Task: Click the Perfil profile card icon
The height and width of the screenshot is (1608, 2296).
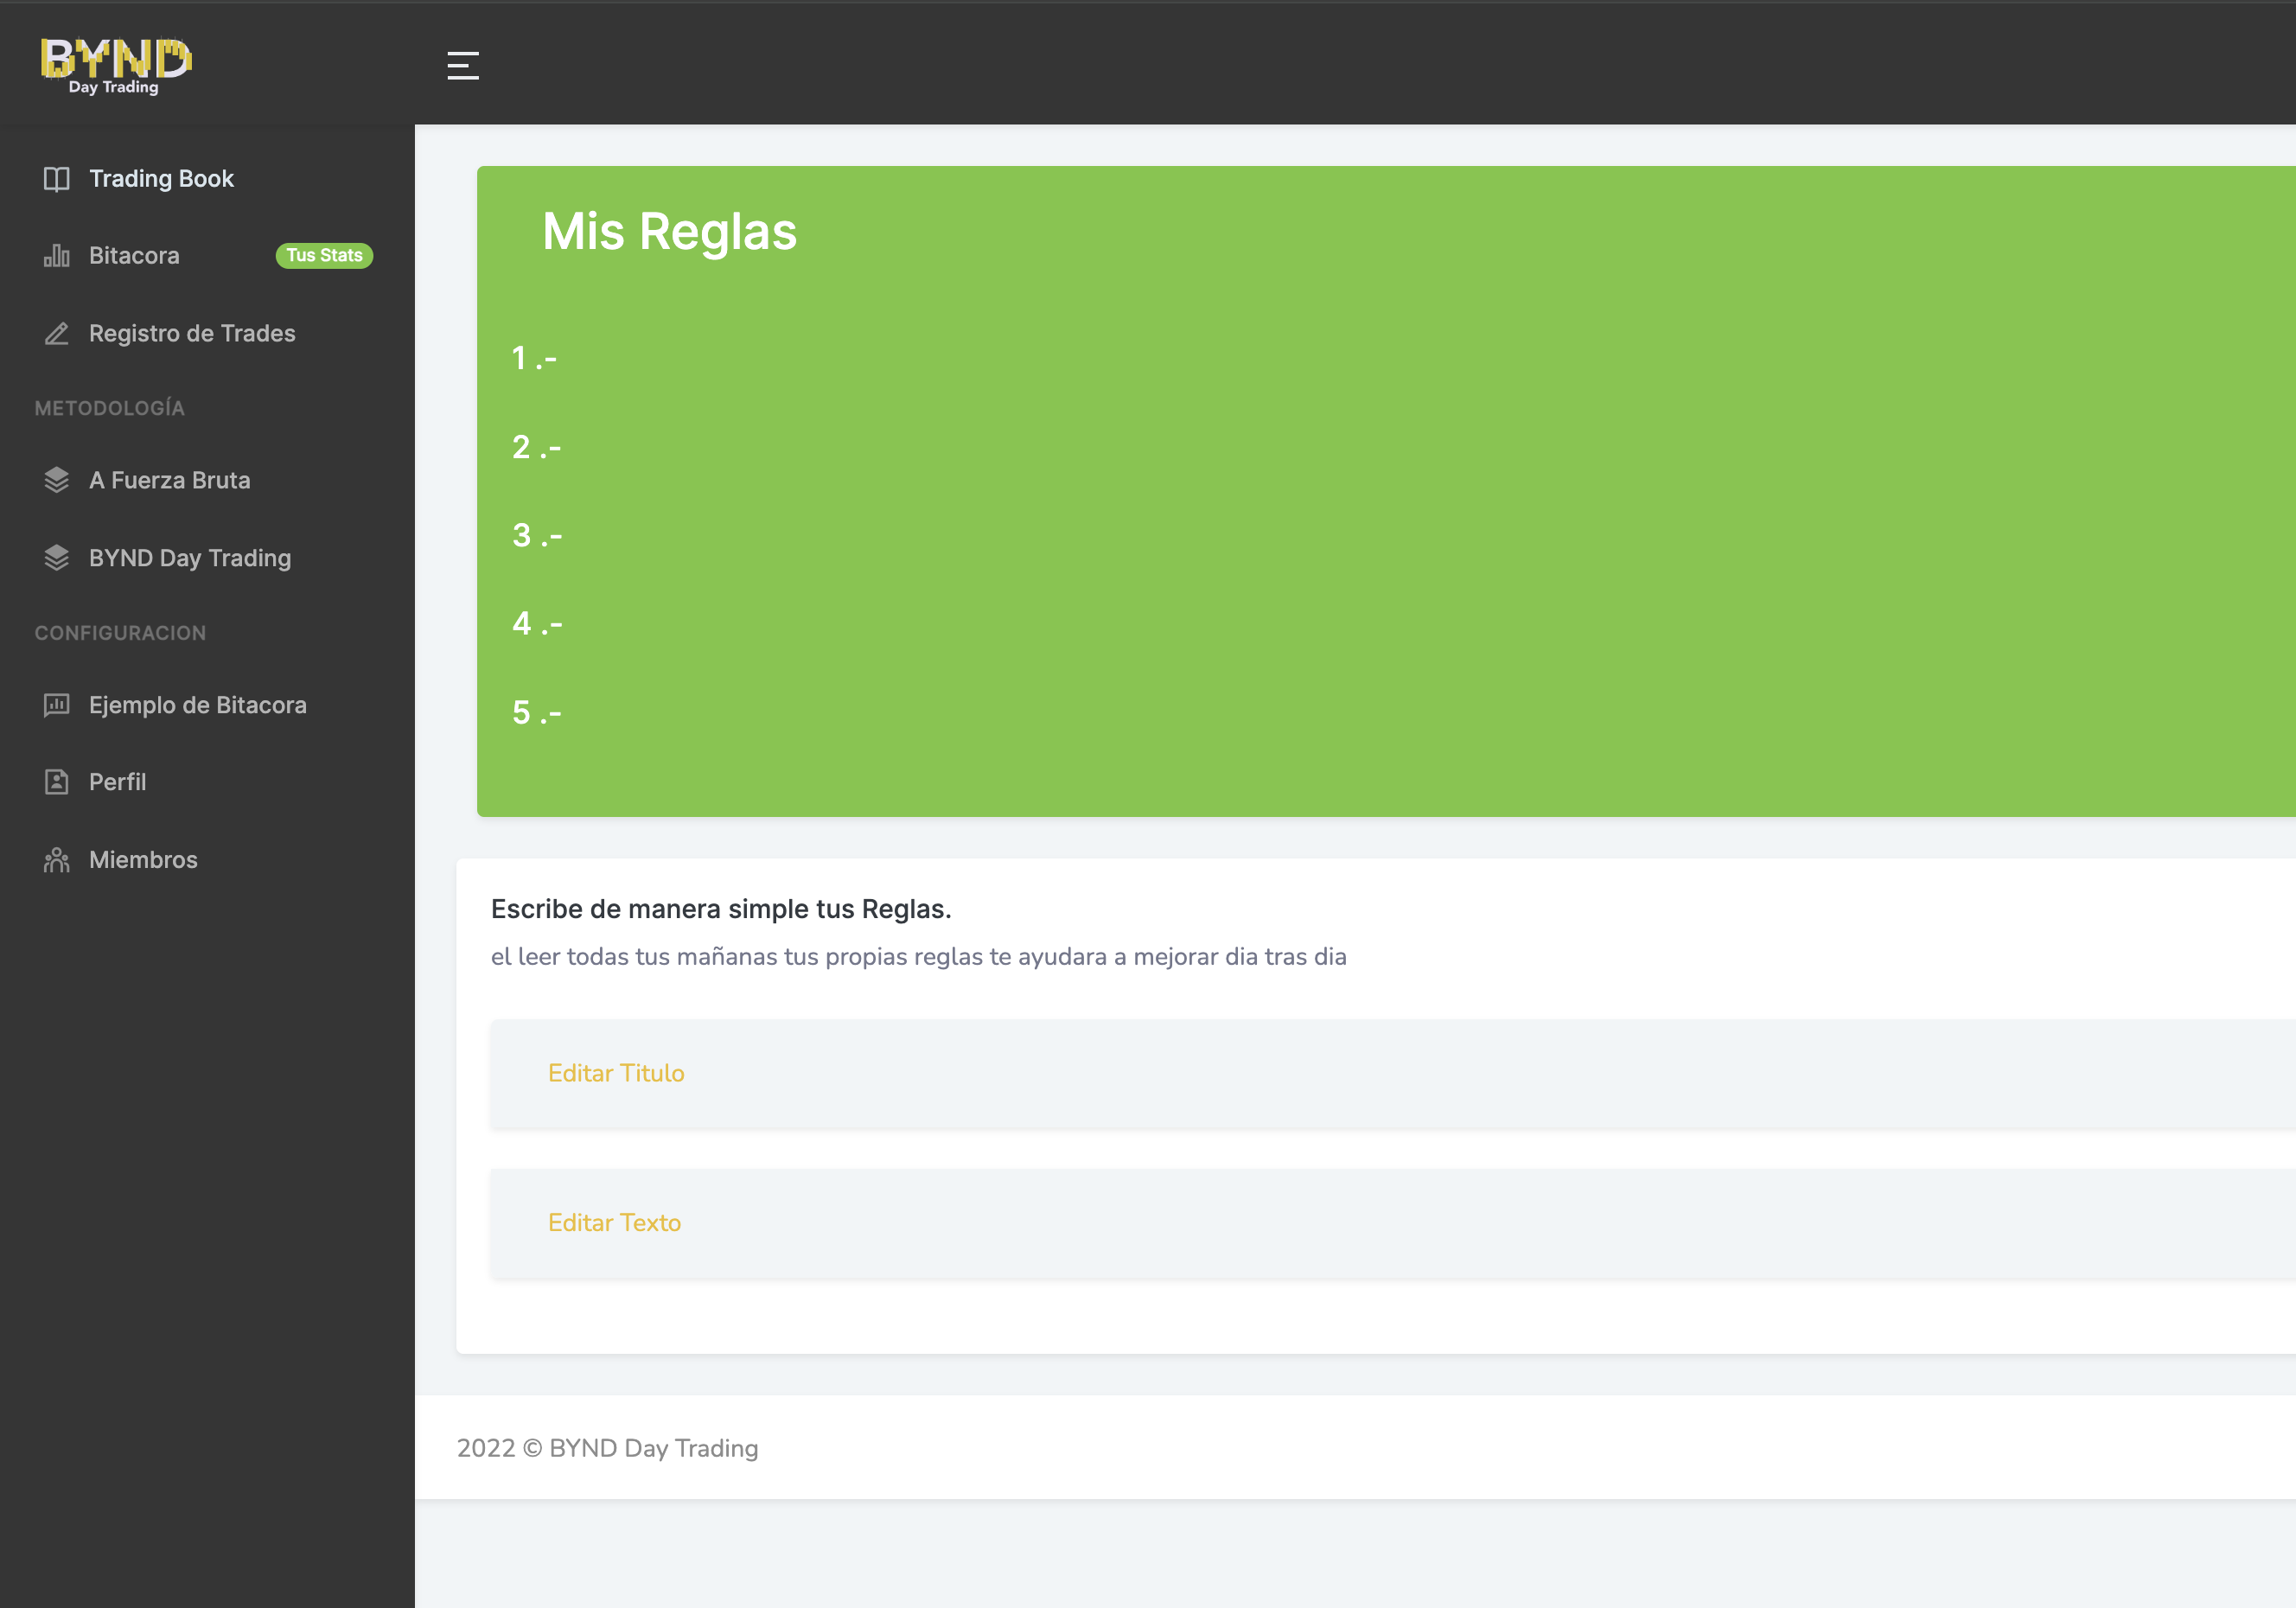Action: pyautogui.click(x=57, y=782)
